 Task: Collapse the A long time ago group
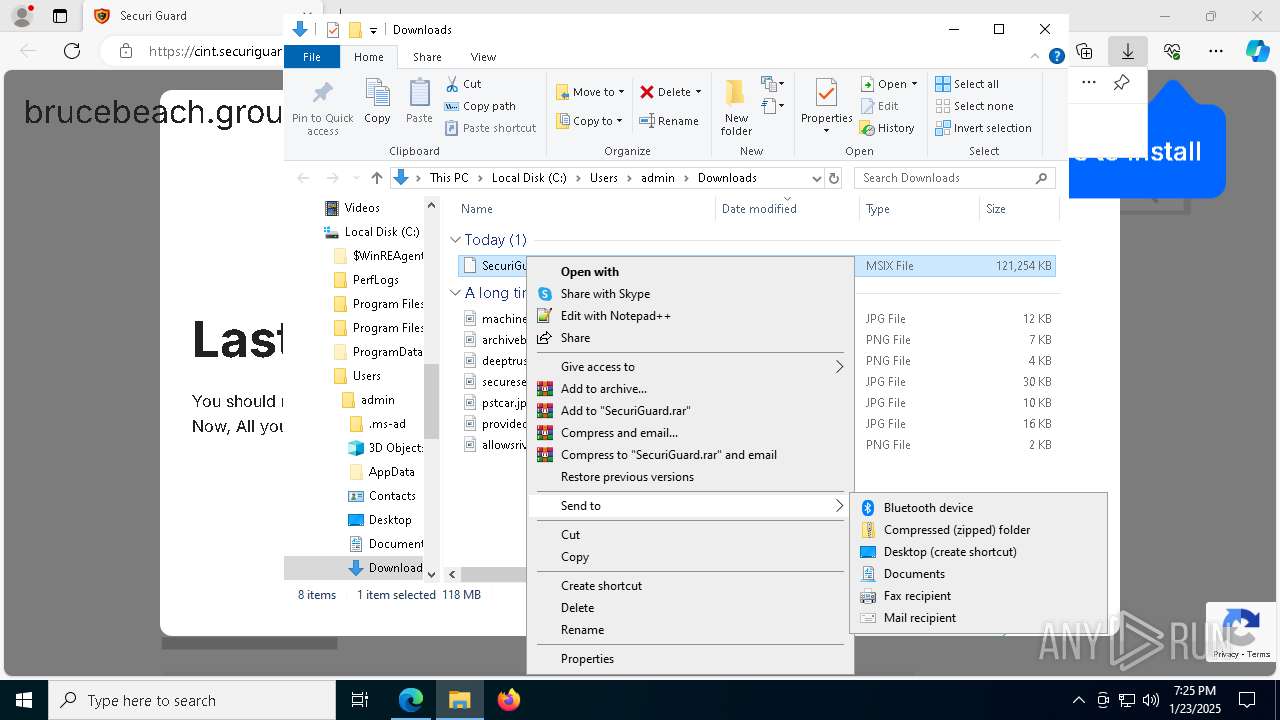[455, 293]
